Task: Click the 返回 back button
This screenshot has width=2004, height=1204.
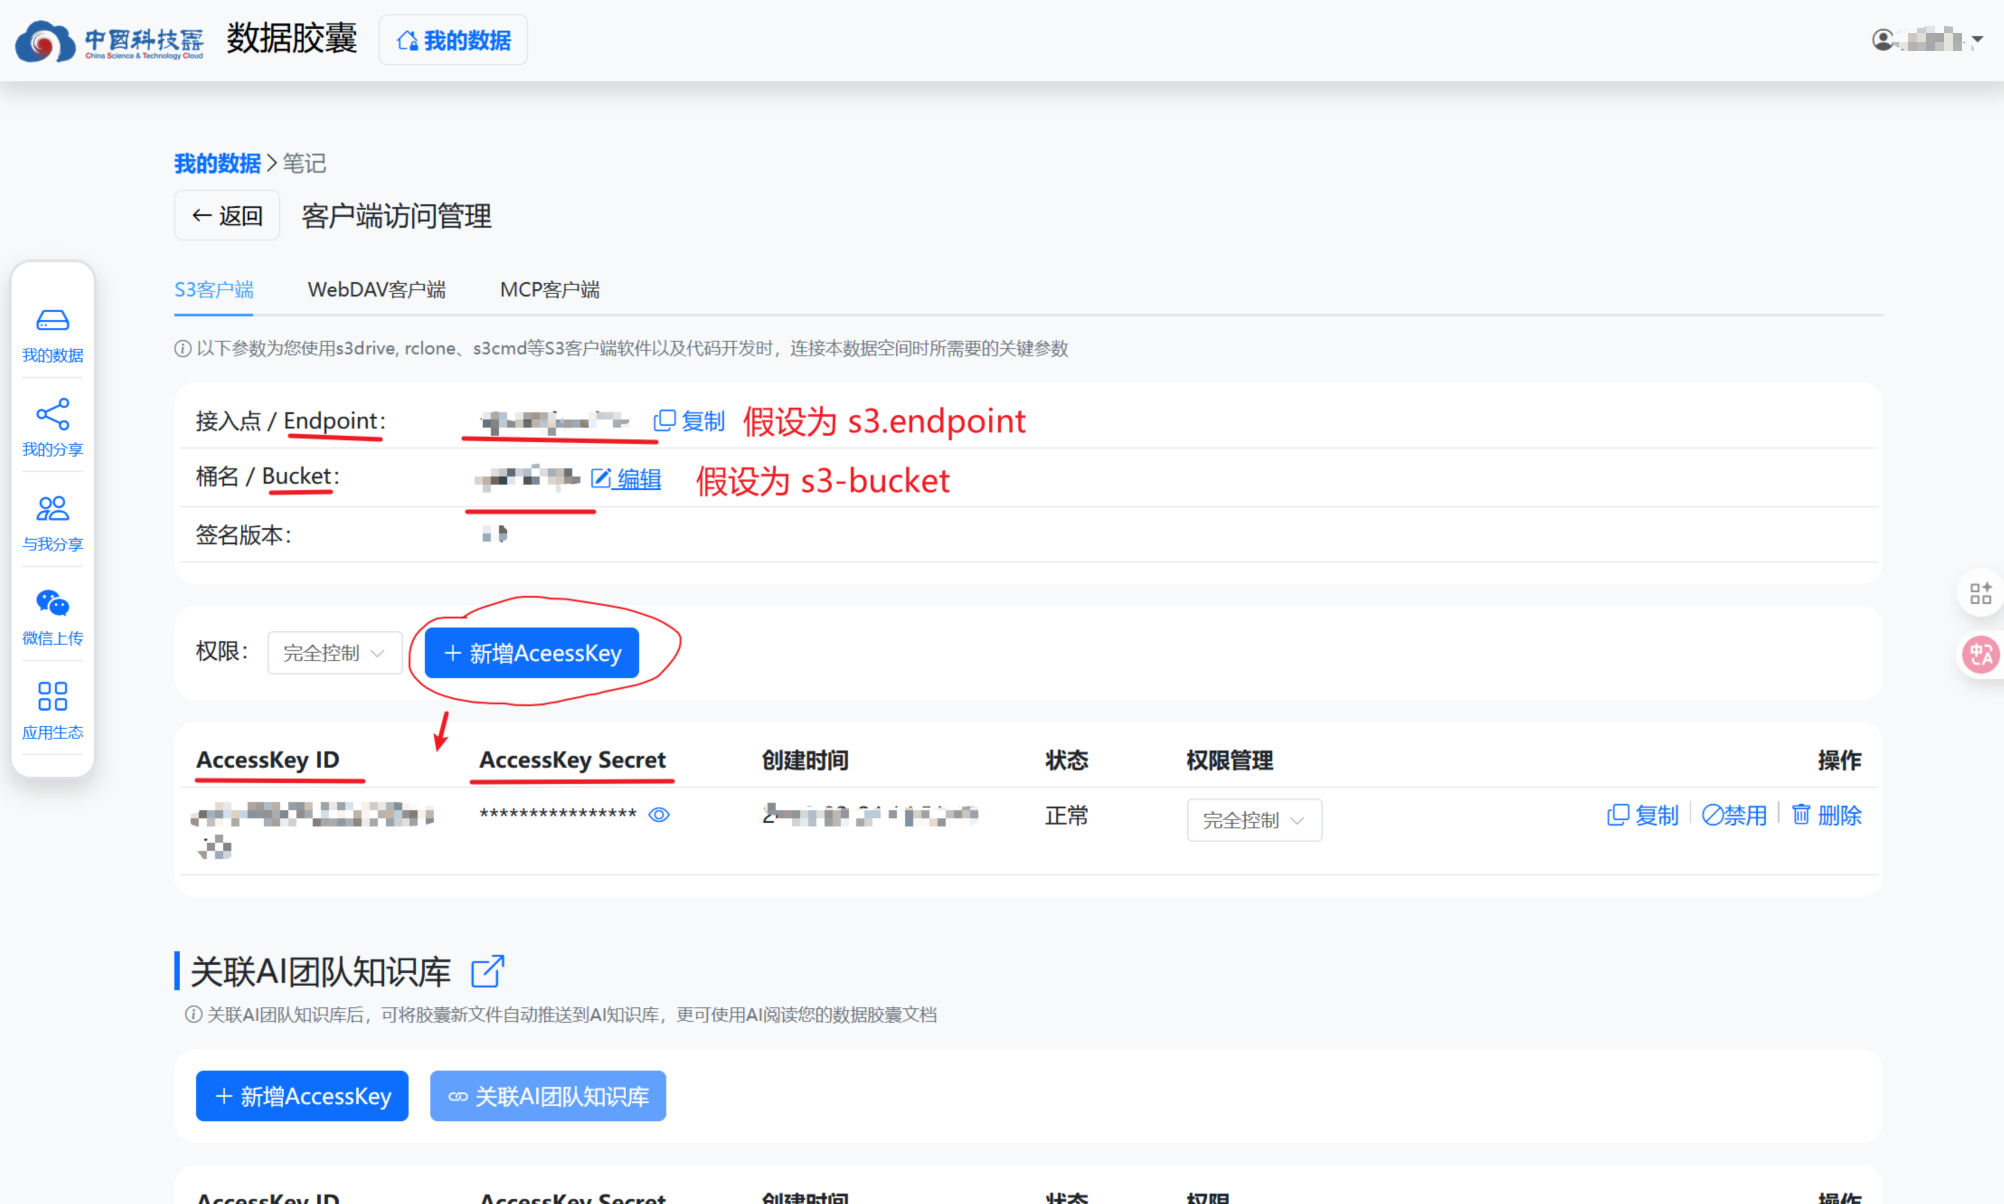Action: pyautogui.click(x=227, y=215)
